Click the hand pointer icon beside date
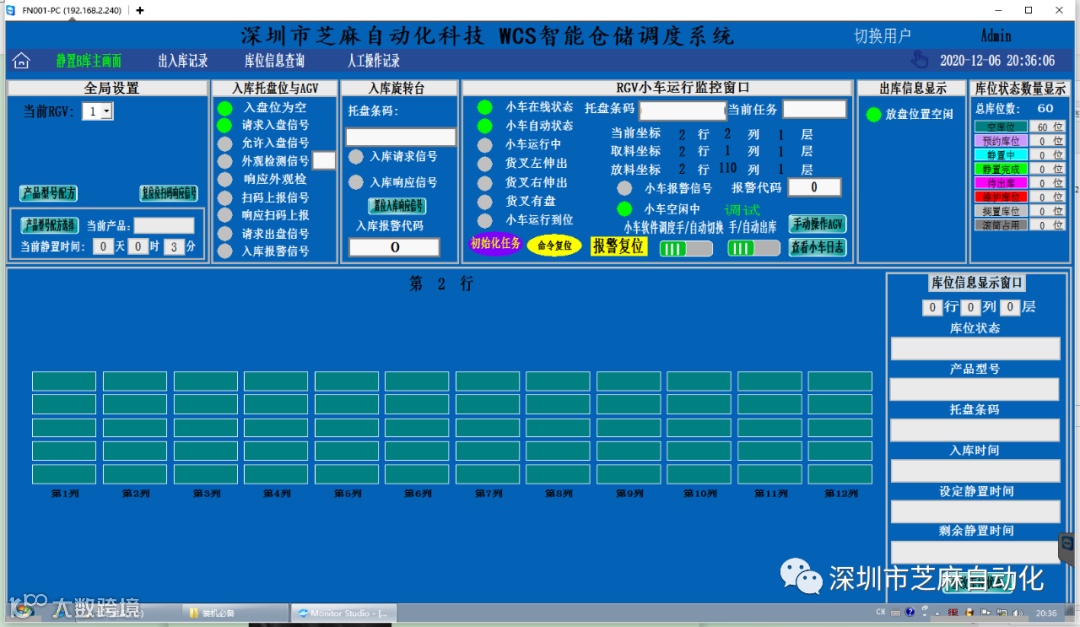 tap(920, 59)
